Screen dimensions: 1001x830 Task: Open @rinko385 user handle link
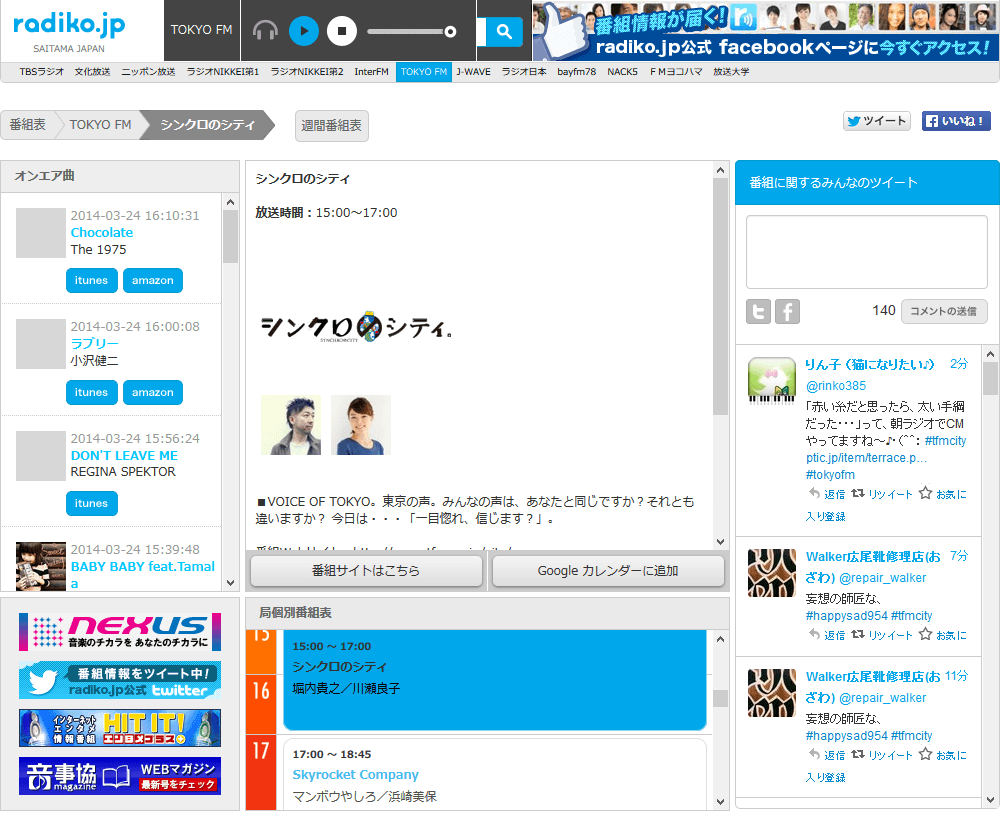pyautogui.click(x=836, y=386)
